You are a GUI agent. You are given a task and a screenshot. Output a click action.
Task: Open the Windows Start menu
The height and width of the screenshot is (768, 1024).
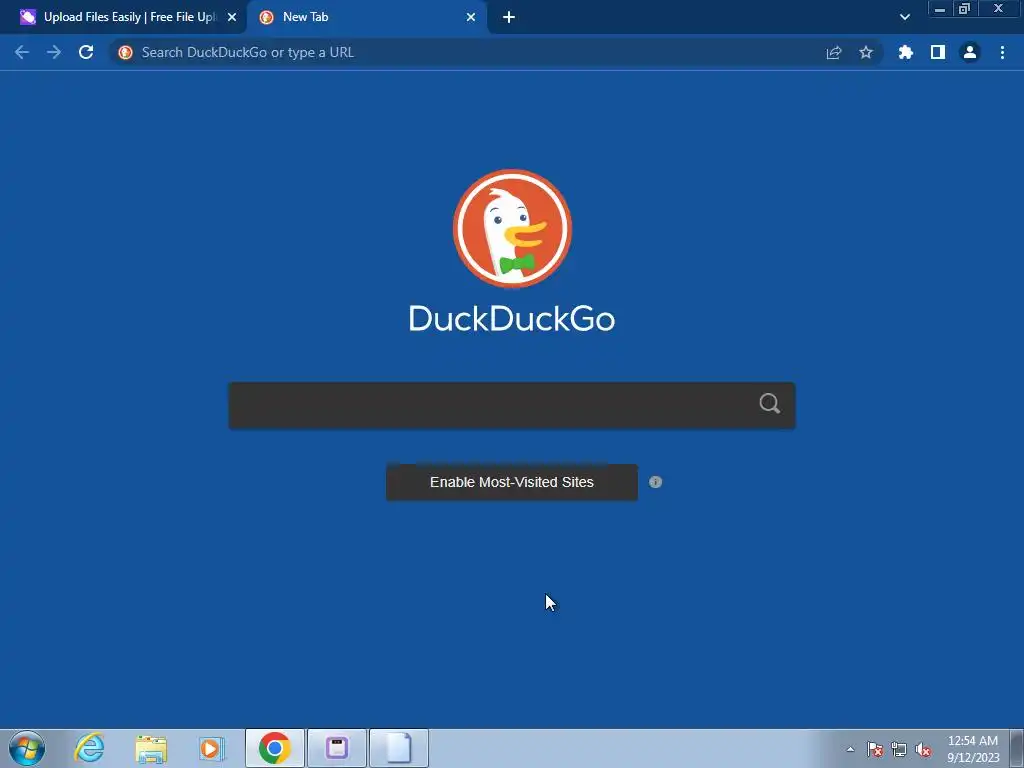point(27,748)
